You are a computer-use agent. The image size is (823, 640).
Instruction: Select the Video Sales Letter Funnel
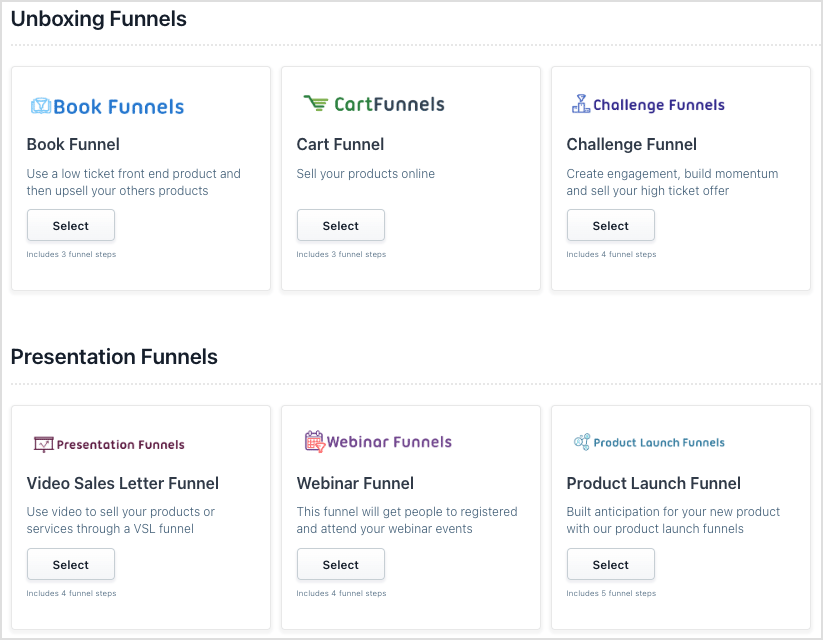71,564
